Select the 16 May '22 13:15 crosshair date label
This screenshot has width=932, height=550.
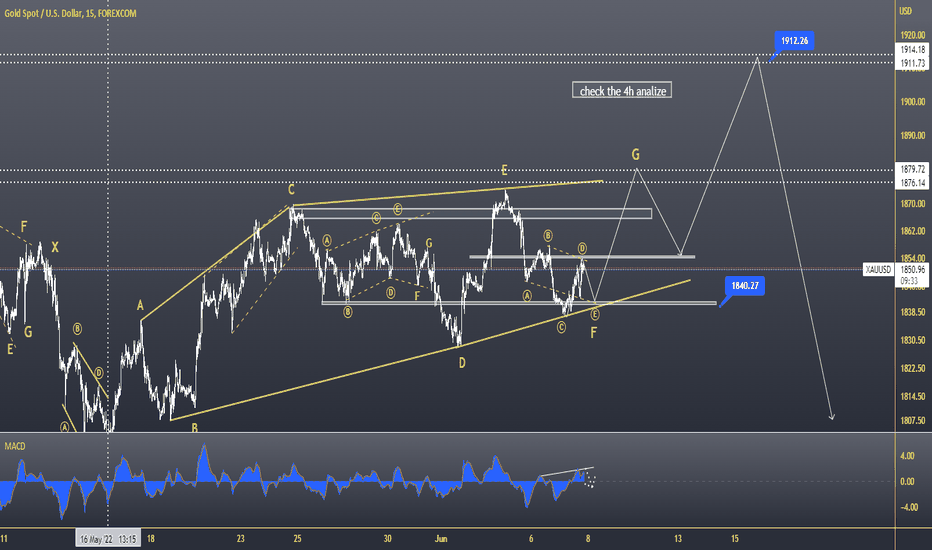108,539
